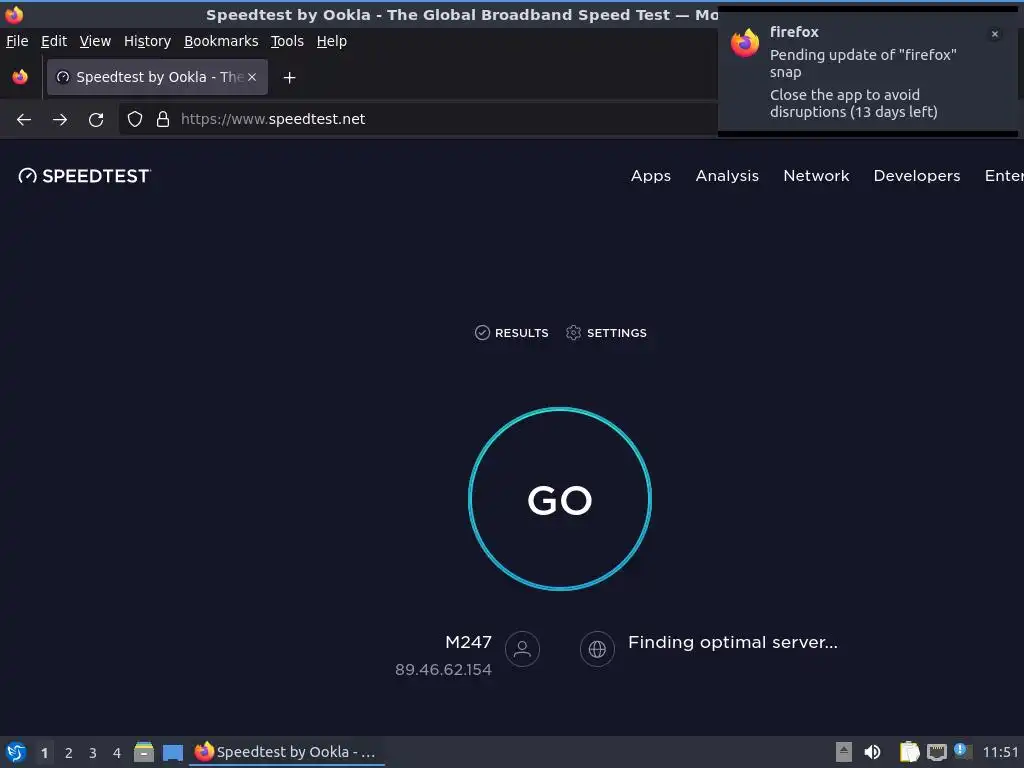Switch to workspace 3

pyautogui.click(x=93, y=753)
